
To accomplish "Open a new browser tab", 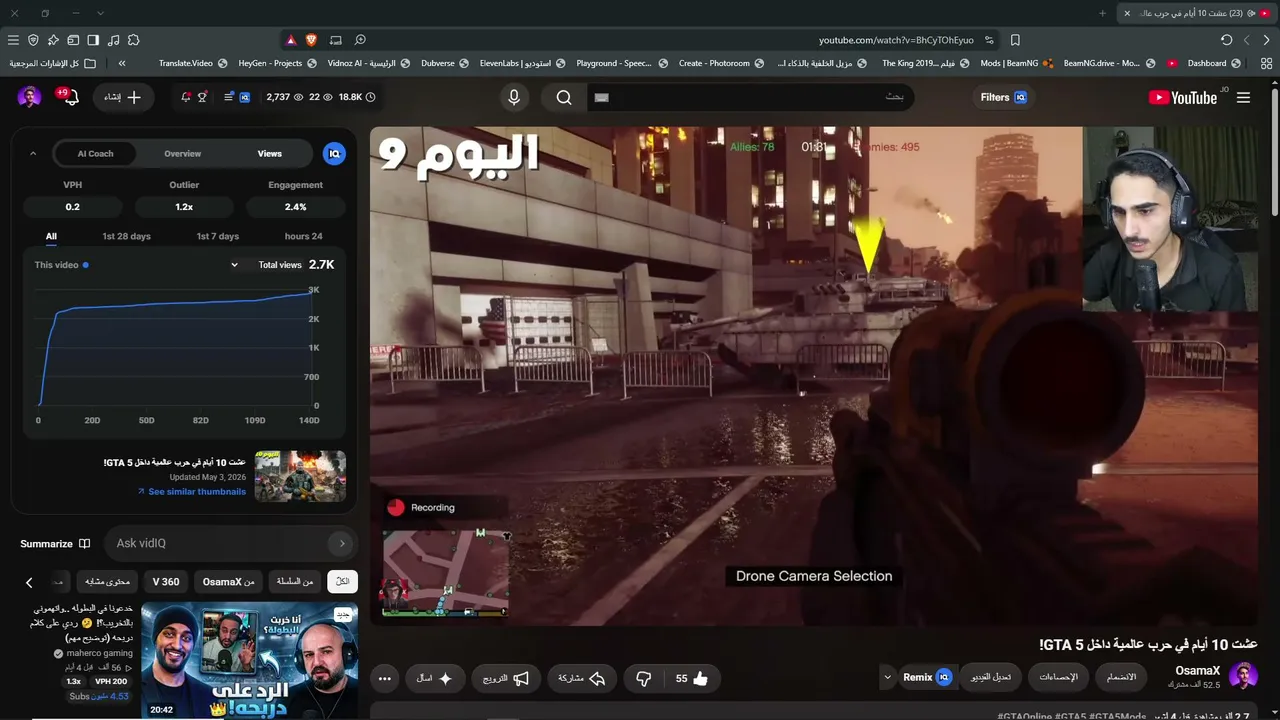I will pyautogui.click(x=1103, y=13).
